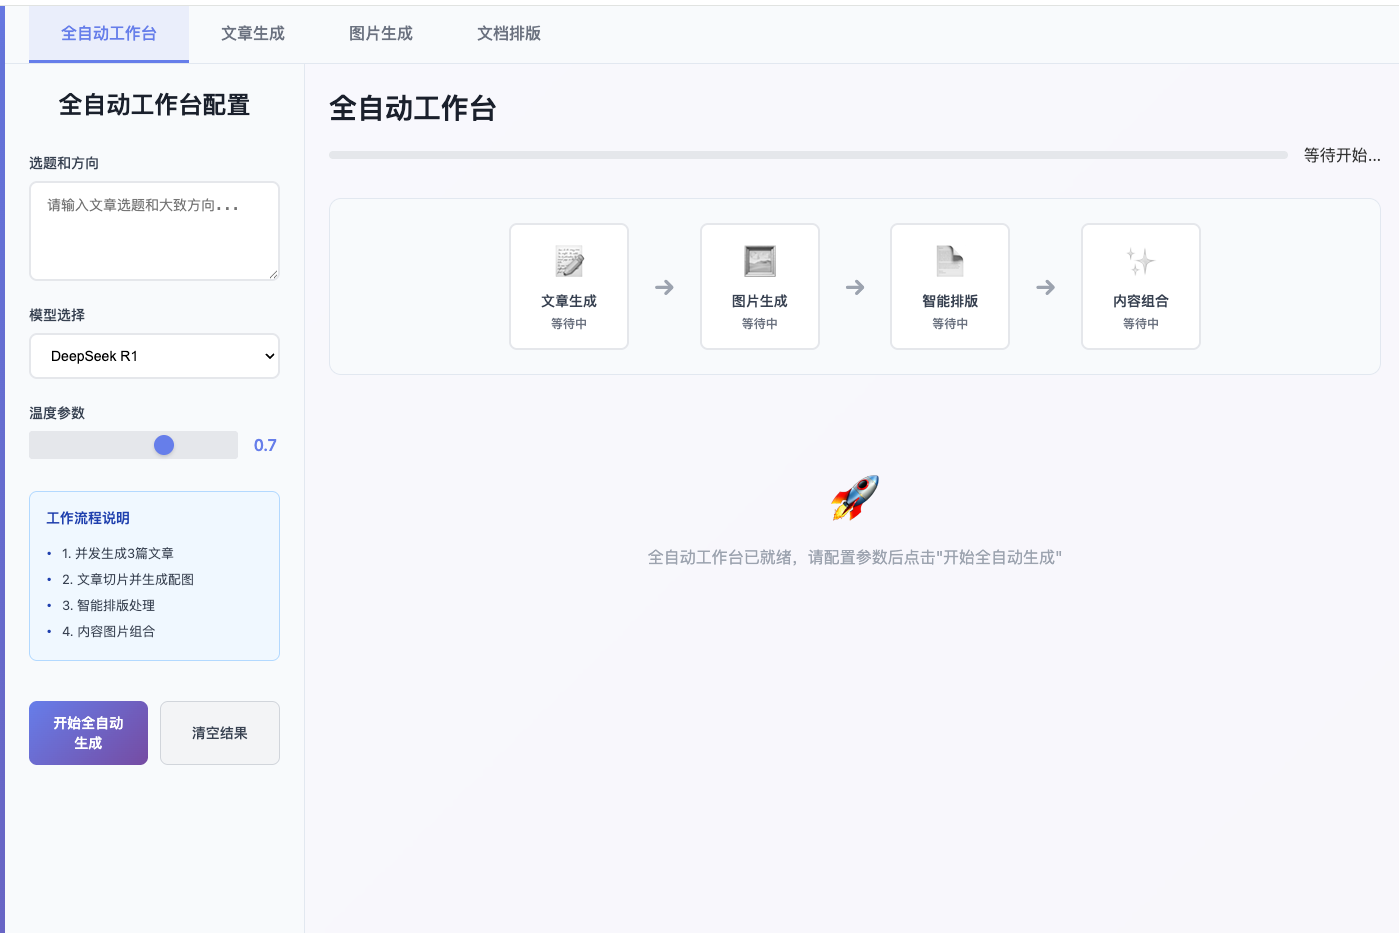Click the 等待开始 progress bar
The image size is (1399, 933).
808,155
